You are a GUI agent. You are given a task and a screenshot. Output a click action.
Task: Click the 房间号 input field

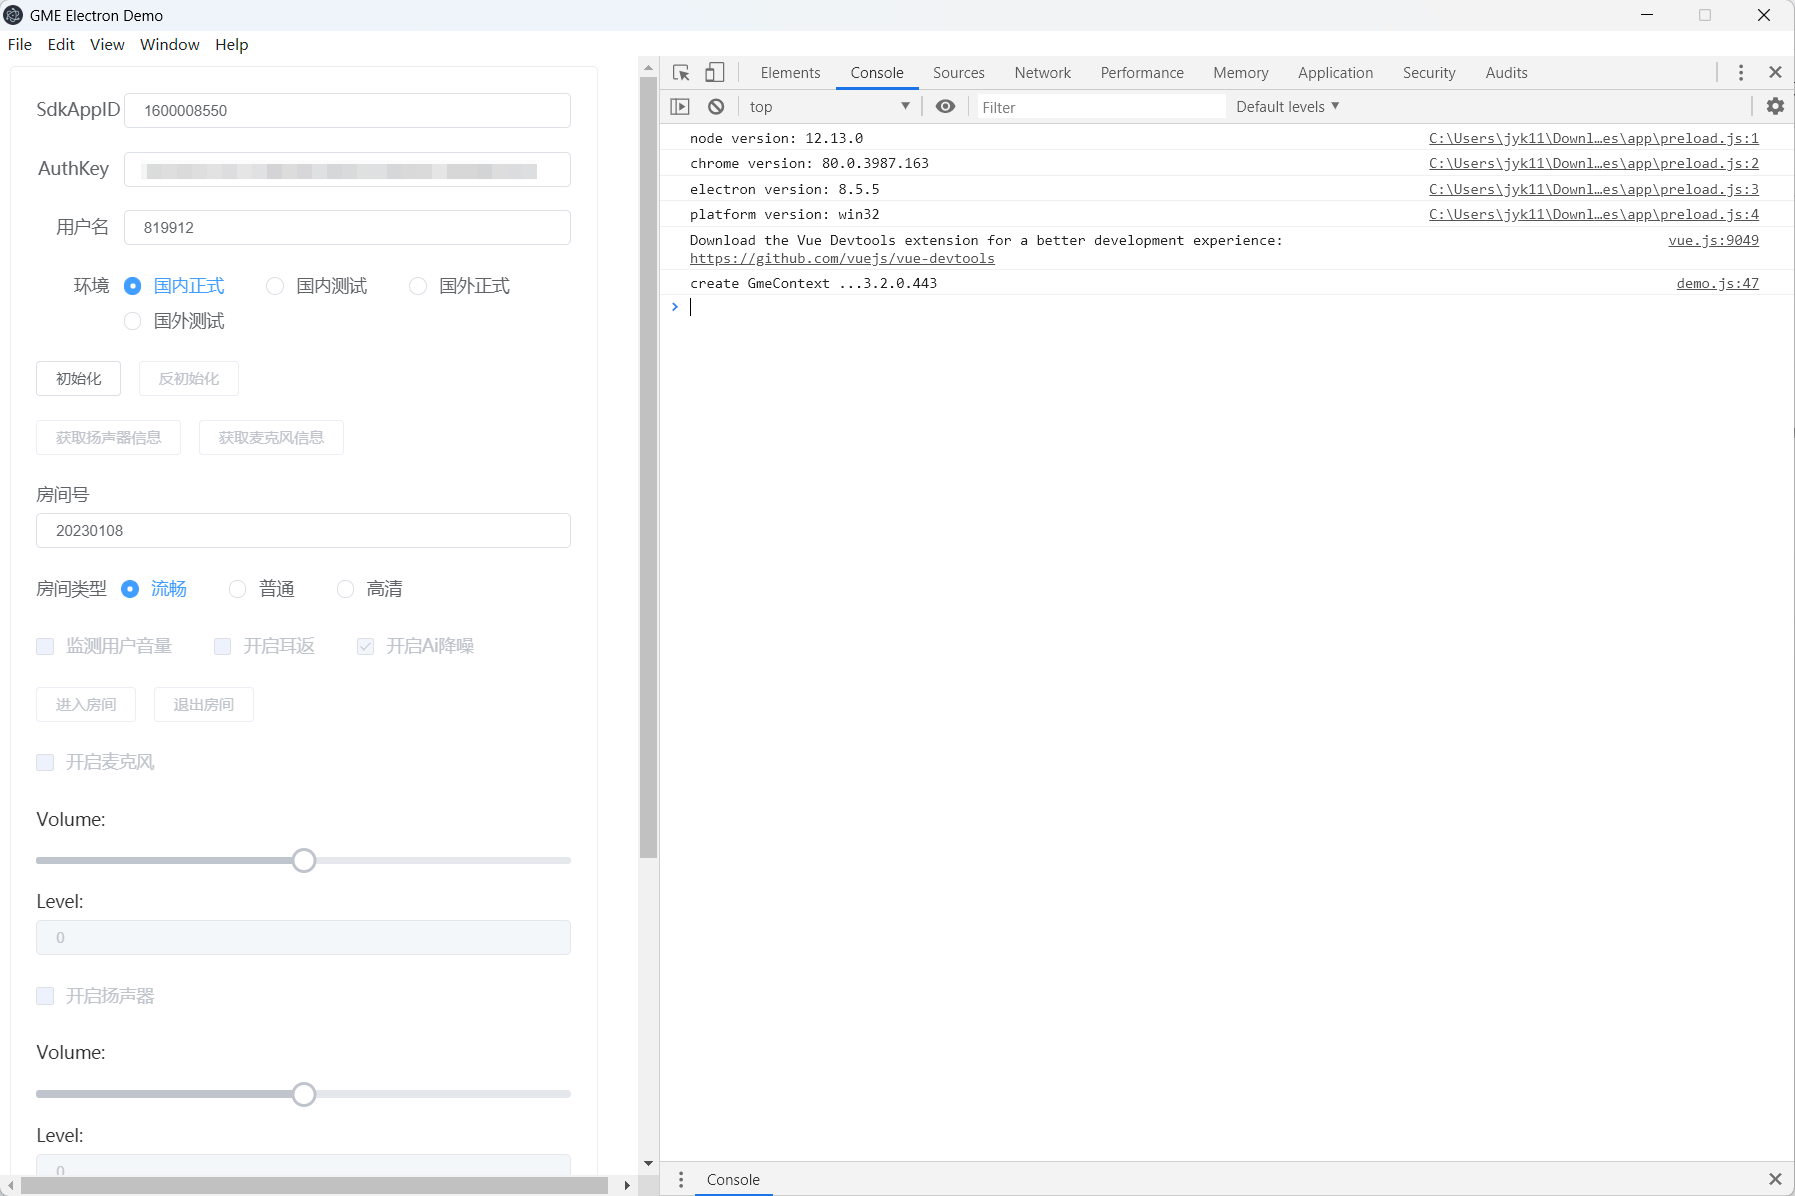coord(303,531)
